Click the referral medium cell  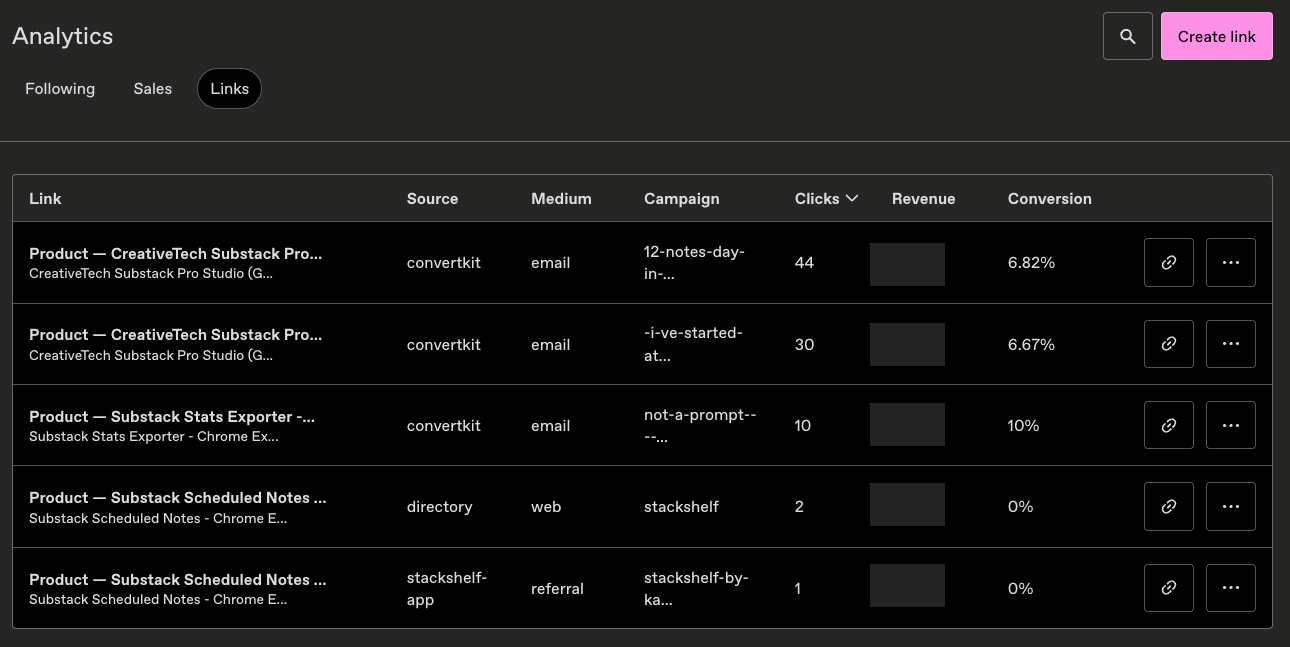pyautogui.click(x=557, y=588)
